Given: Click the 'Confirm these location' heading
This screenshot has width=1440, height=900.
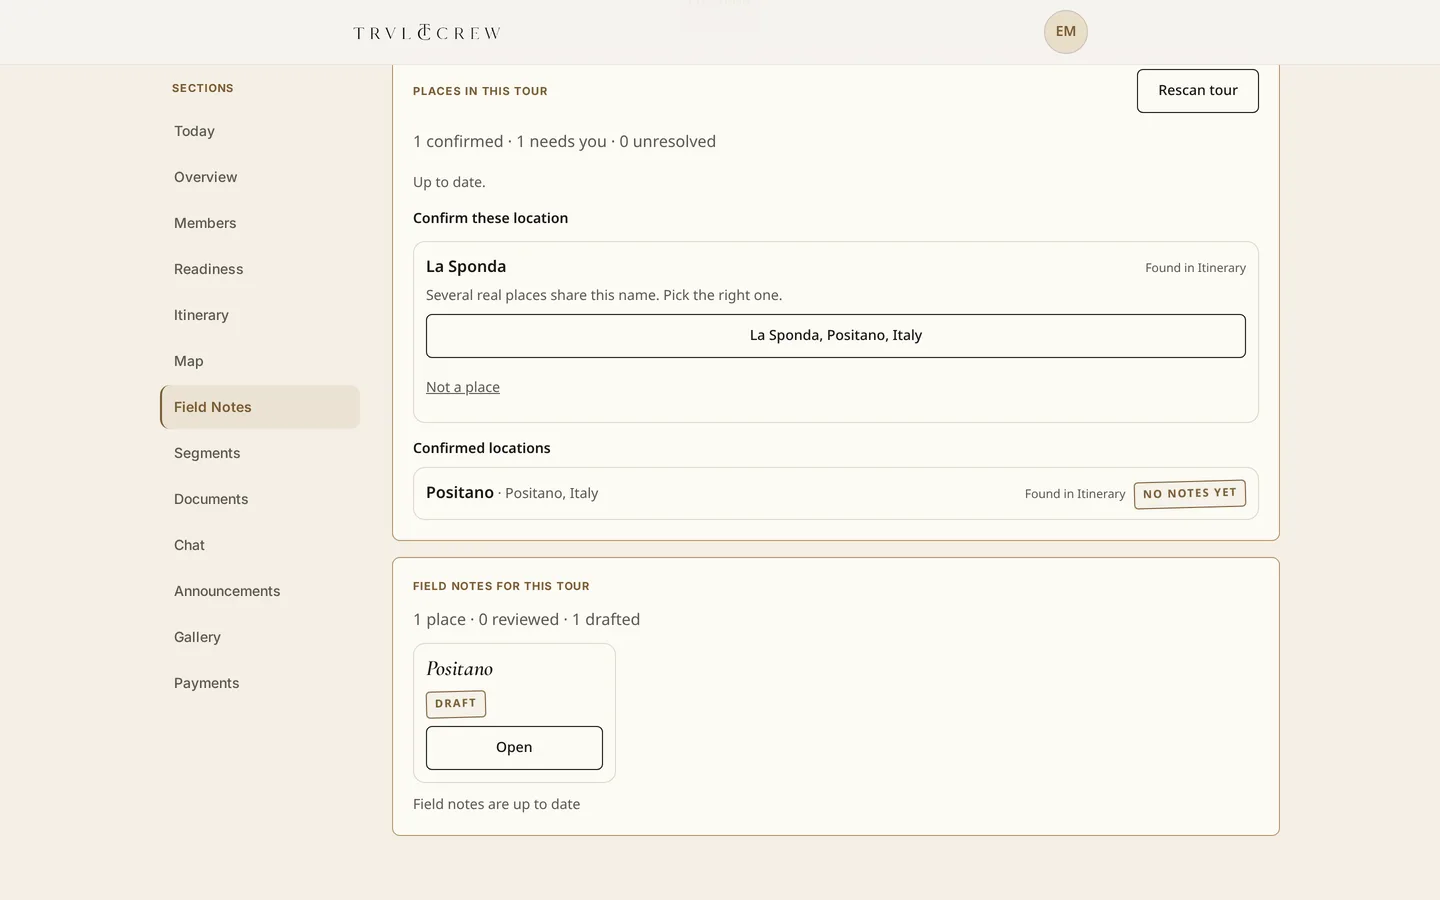Looking at the screenshot, I should 490,218.
